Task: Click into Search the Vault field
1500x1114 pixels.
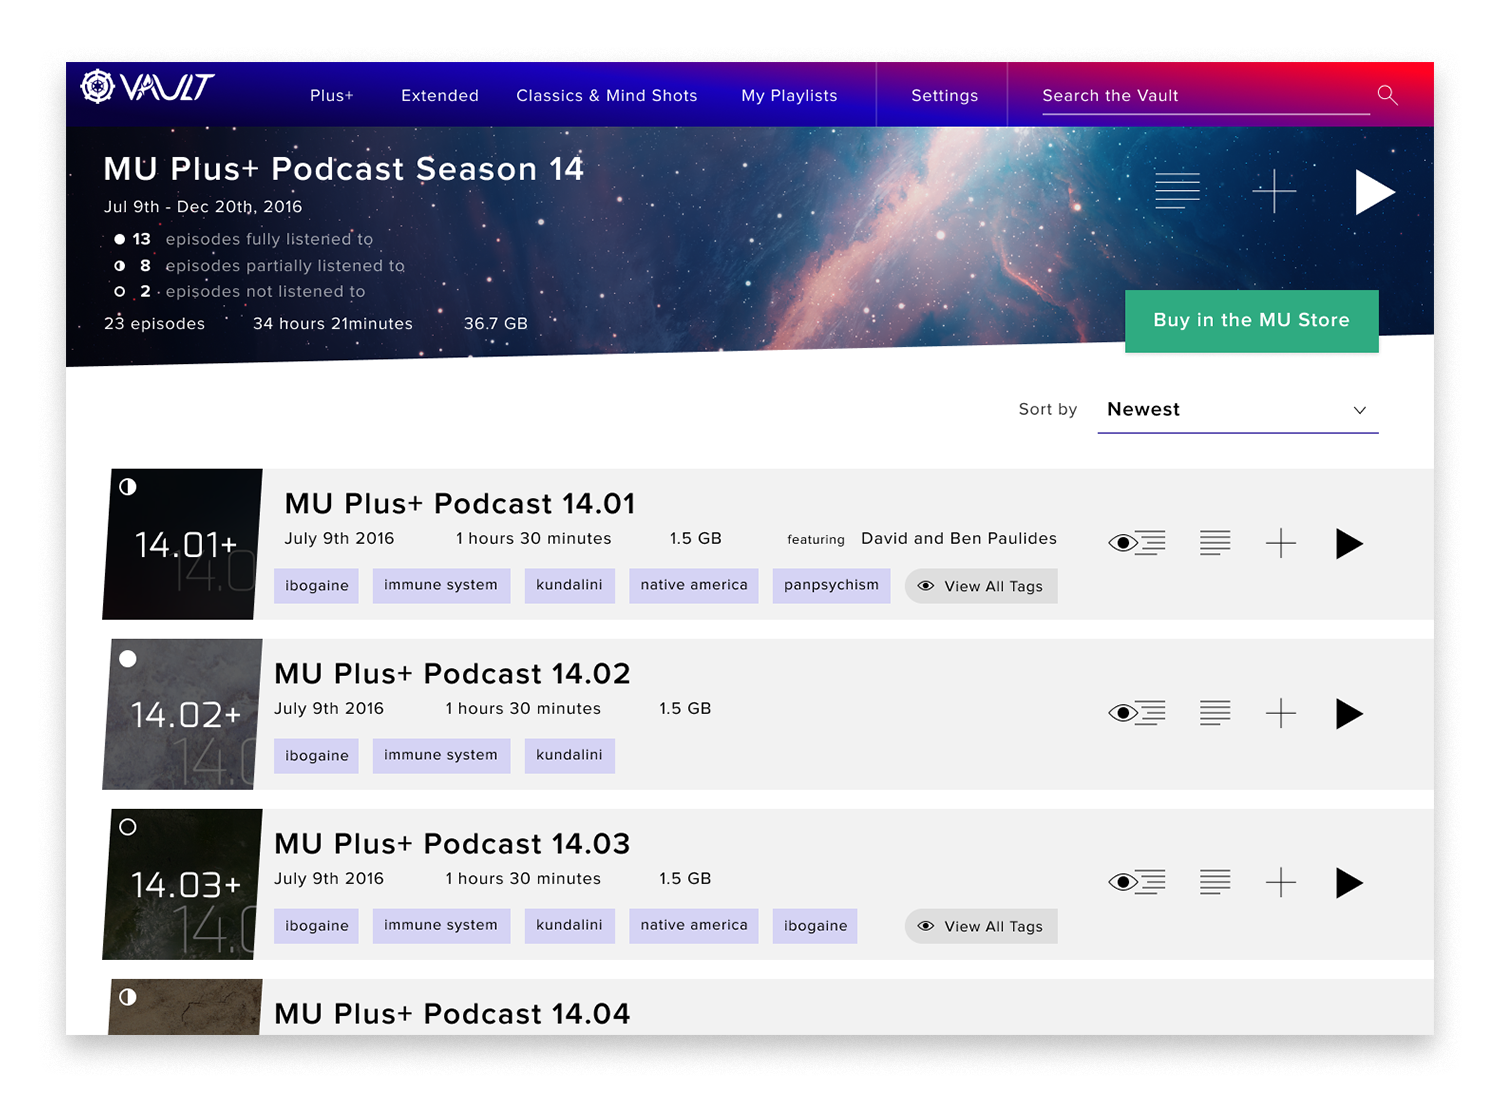Action: point(1206,96)
